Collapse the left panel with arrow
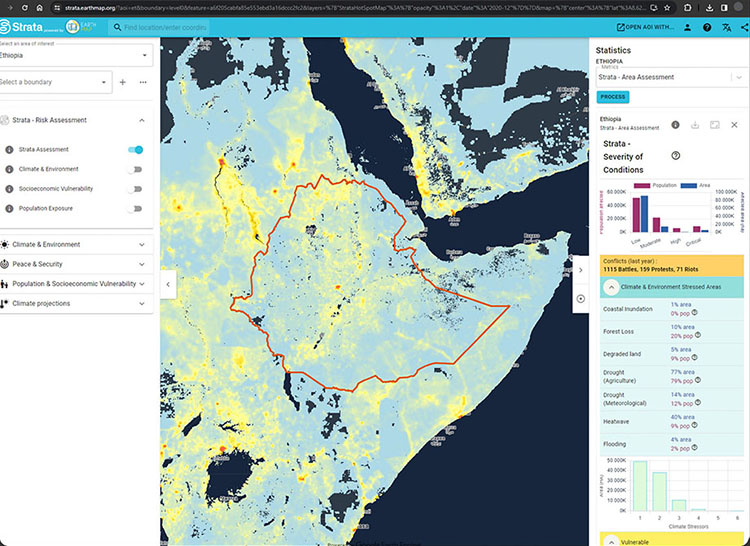The width and height of the screenshot is (750, 546). (x=168, y=284)
